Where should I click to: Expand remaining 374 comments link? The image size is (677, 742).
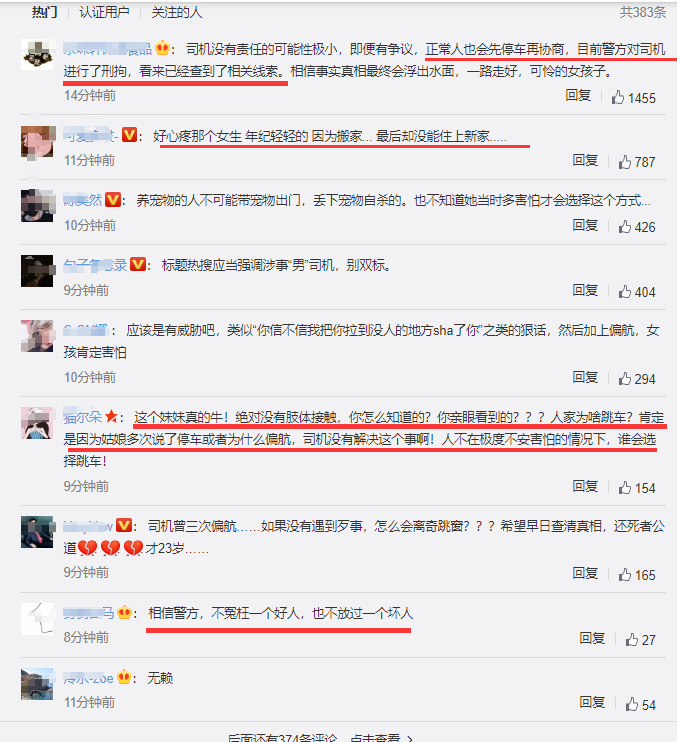(x=321, y=737)
